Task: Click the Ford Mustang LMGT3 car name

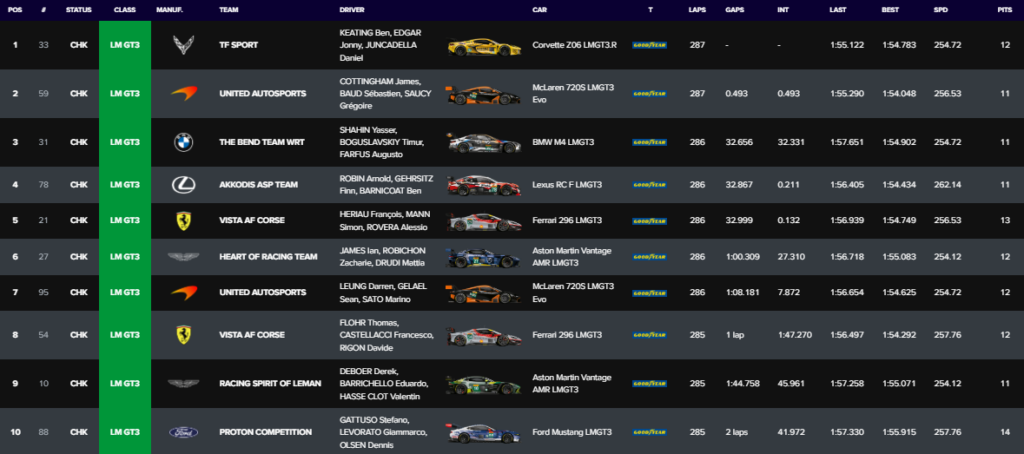Action: (572, 432)
